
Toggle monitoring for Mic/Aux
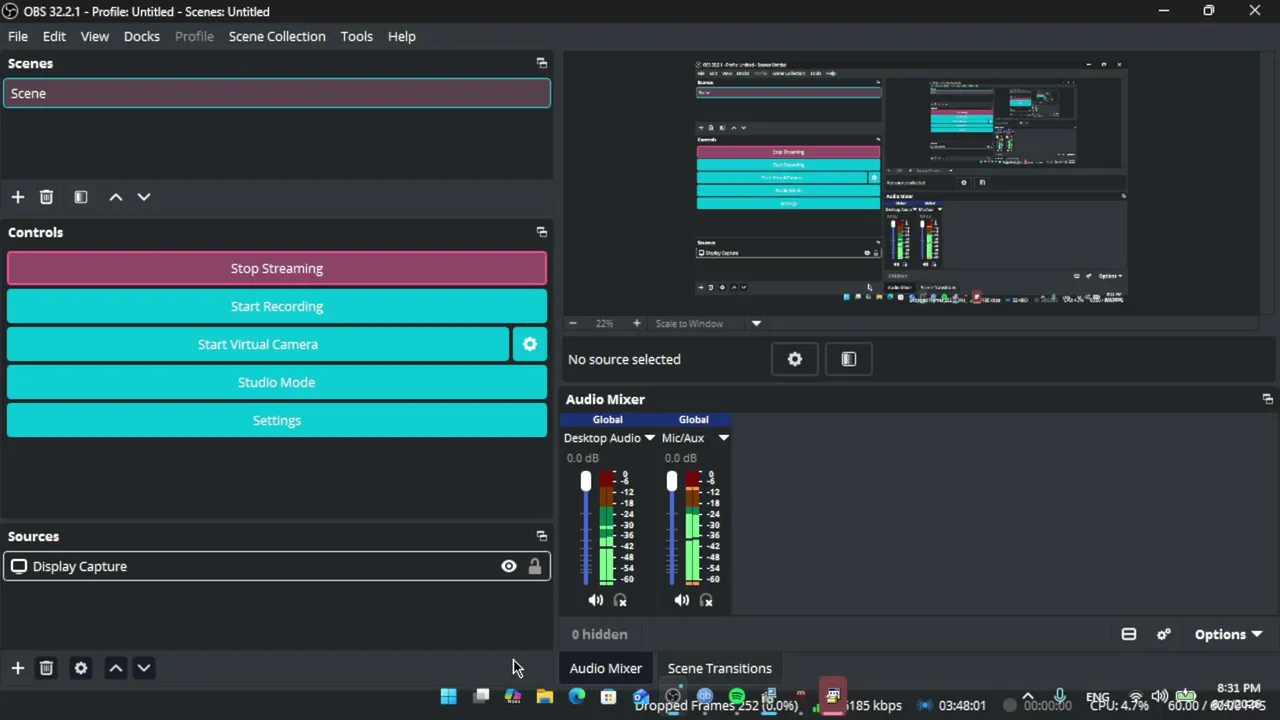(706, 600)
